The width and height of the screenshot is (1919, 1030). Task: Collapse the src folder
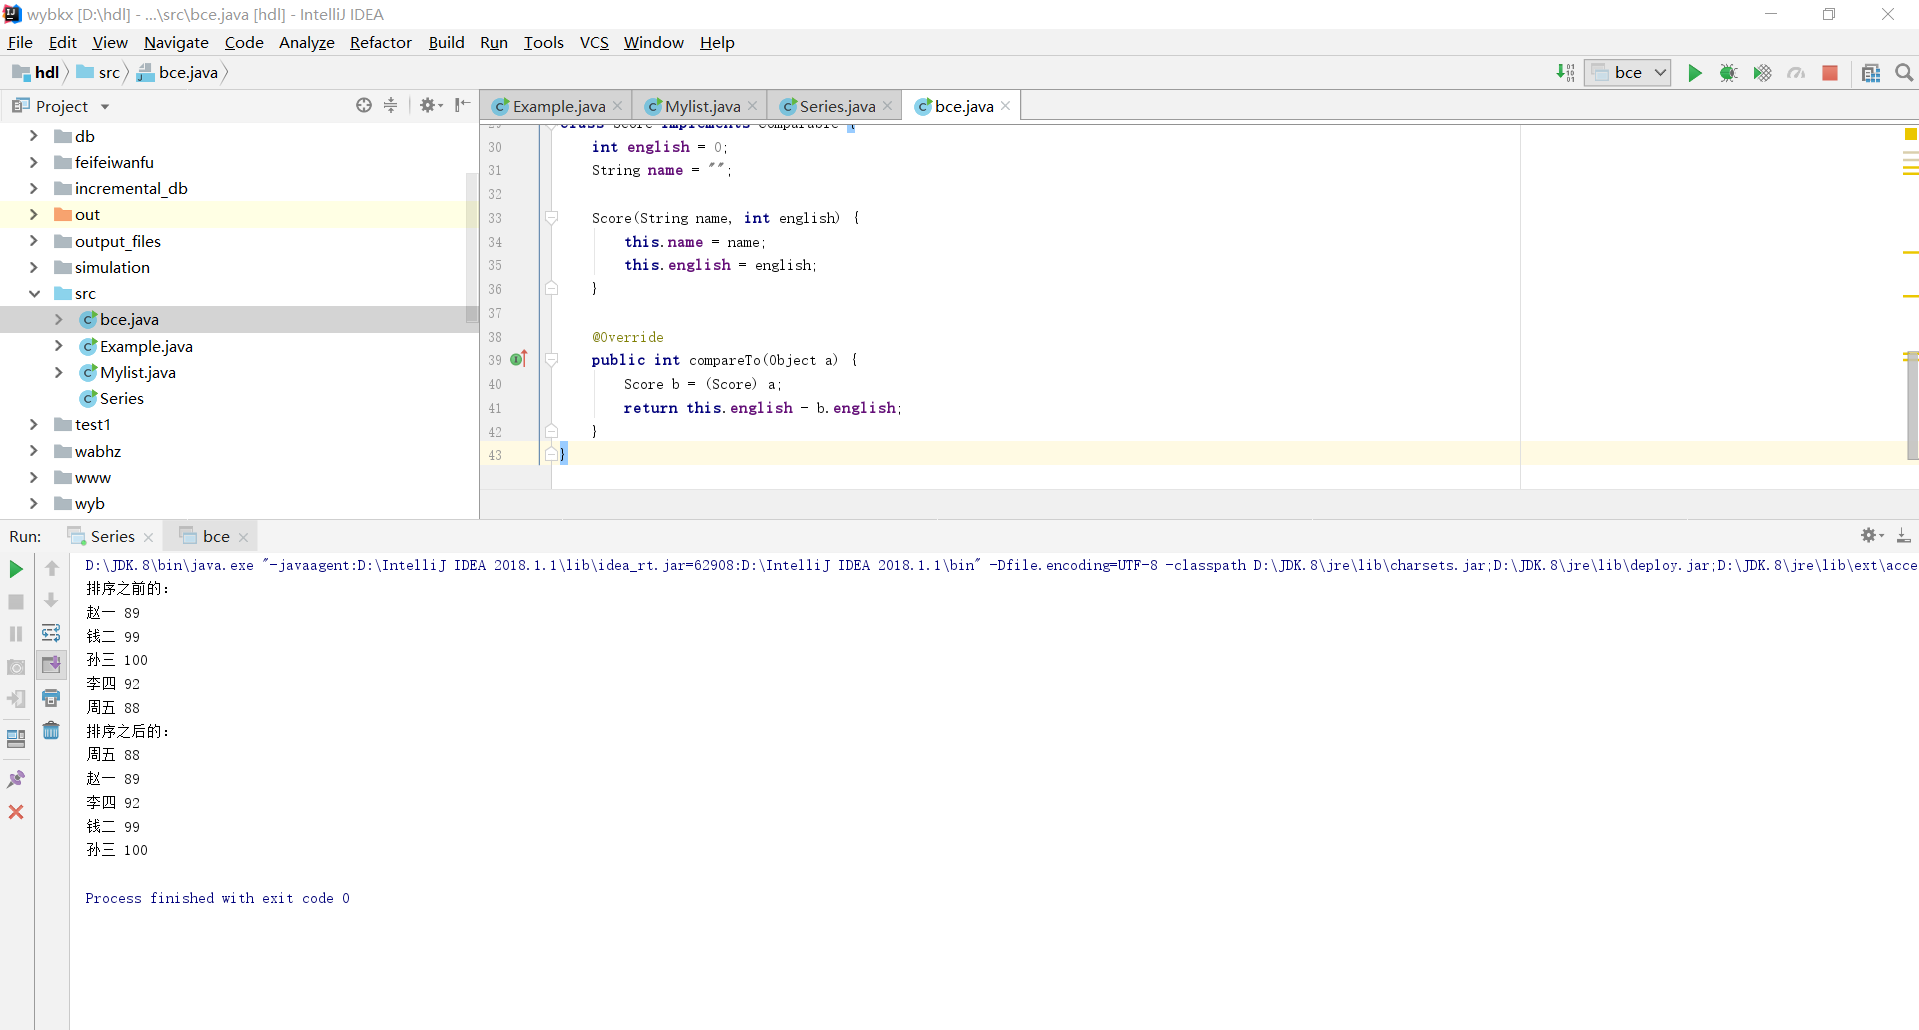(x=33, y=293)
